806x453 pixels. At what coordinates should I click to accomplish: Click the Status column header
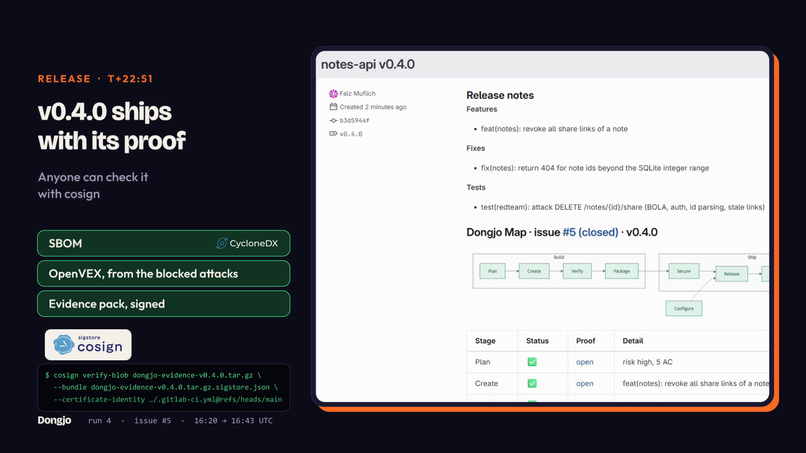[537, 341]
